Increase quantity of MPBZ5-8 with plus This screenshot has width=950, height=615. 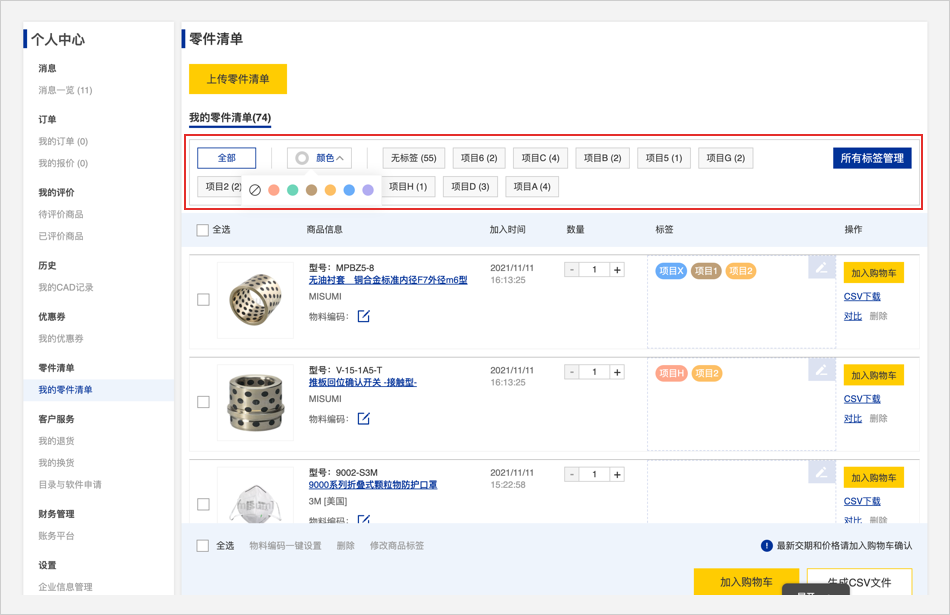click(617, 270)
